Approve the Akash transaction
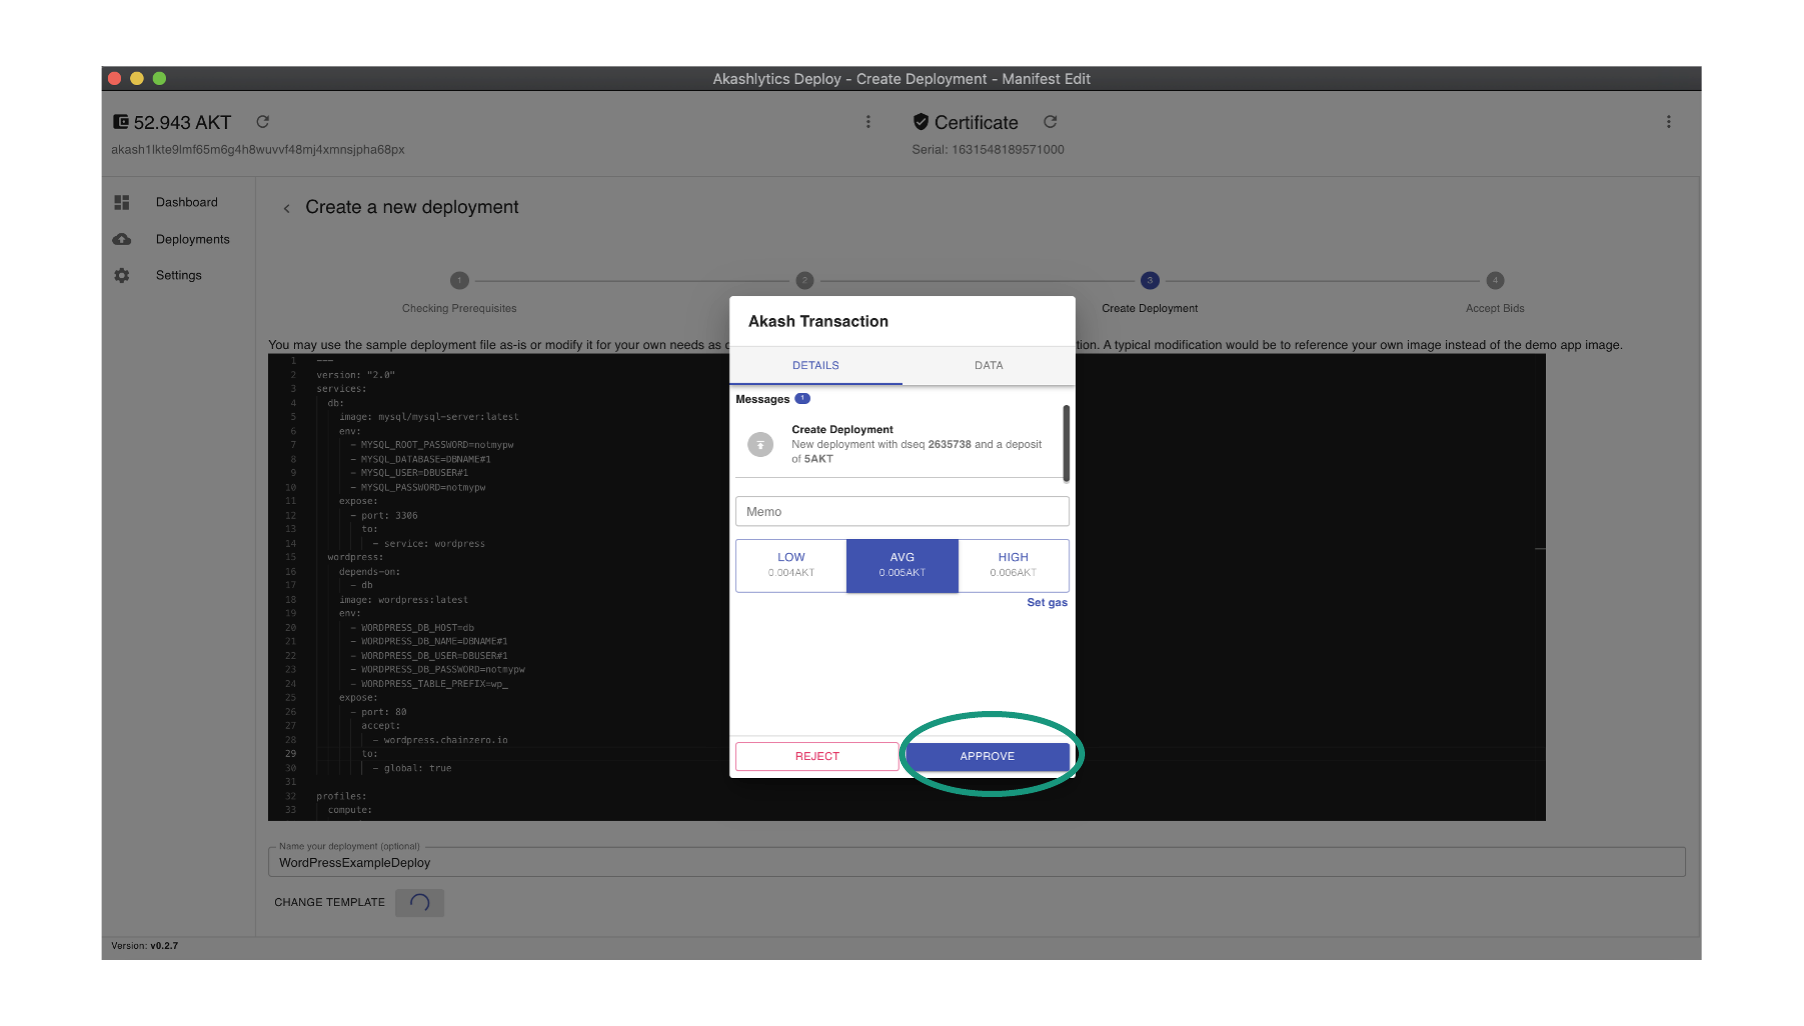 point(988,757)
